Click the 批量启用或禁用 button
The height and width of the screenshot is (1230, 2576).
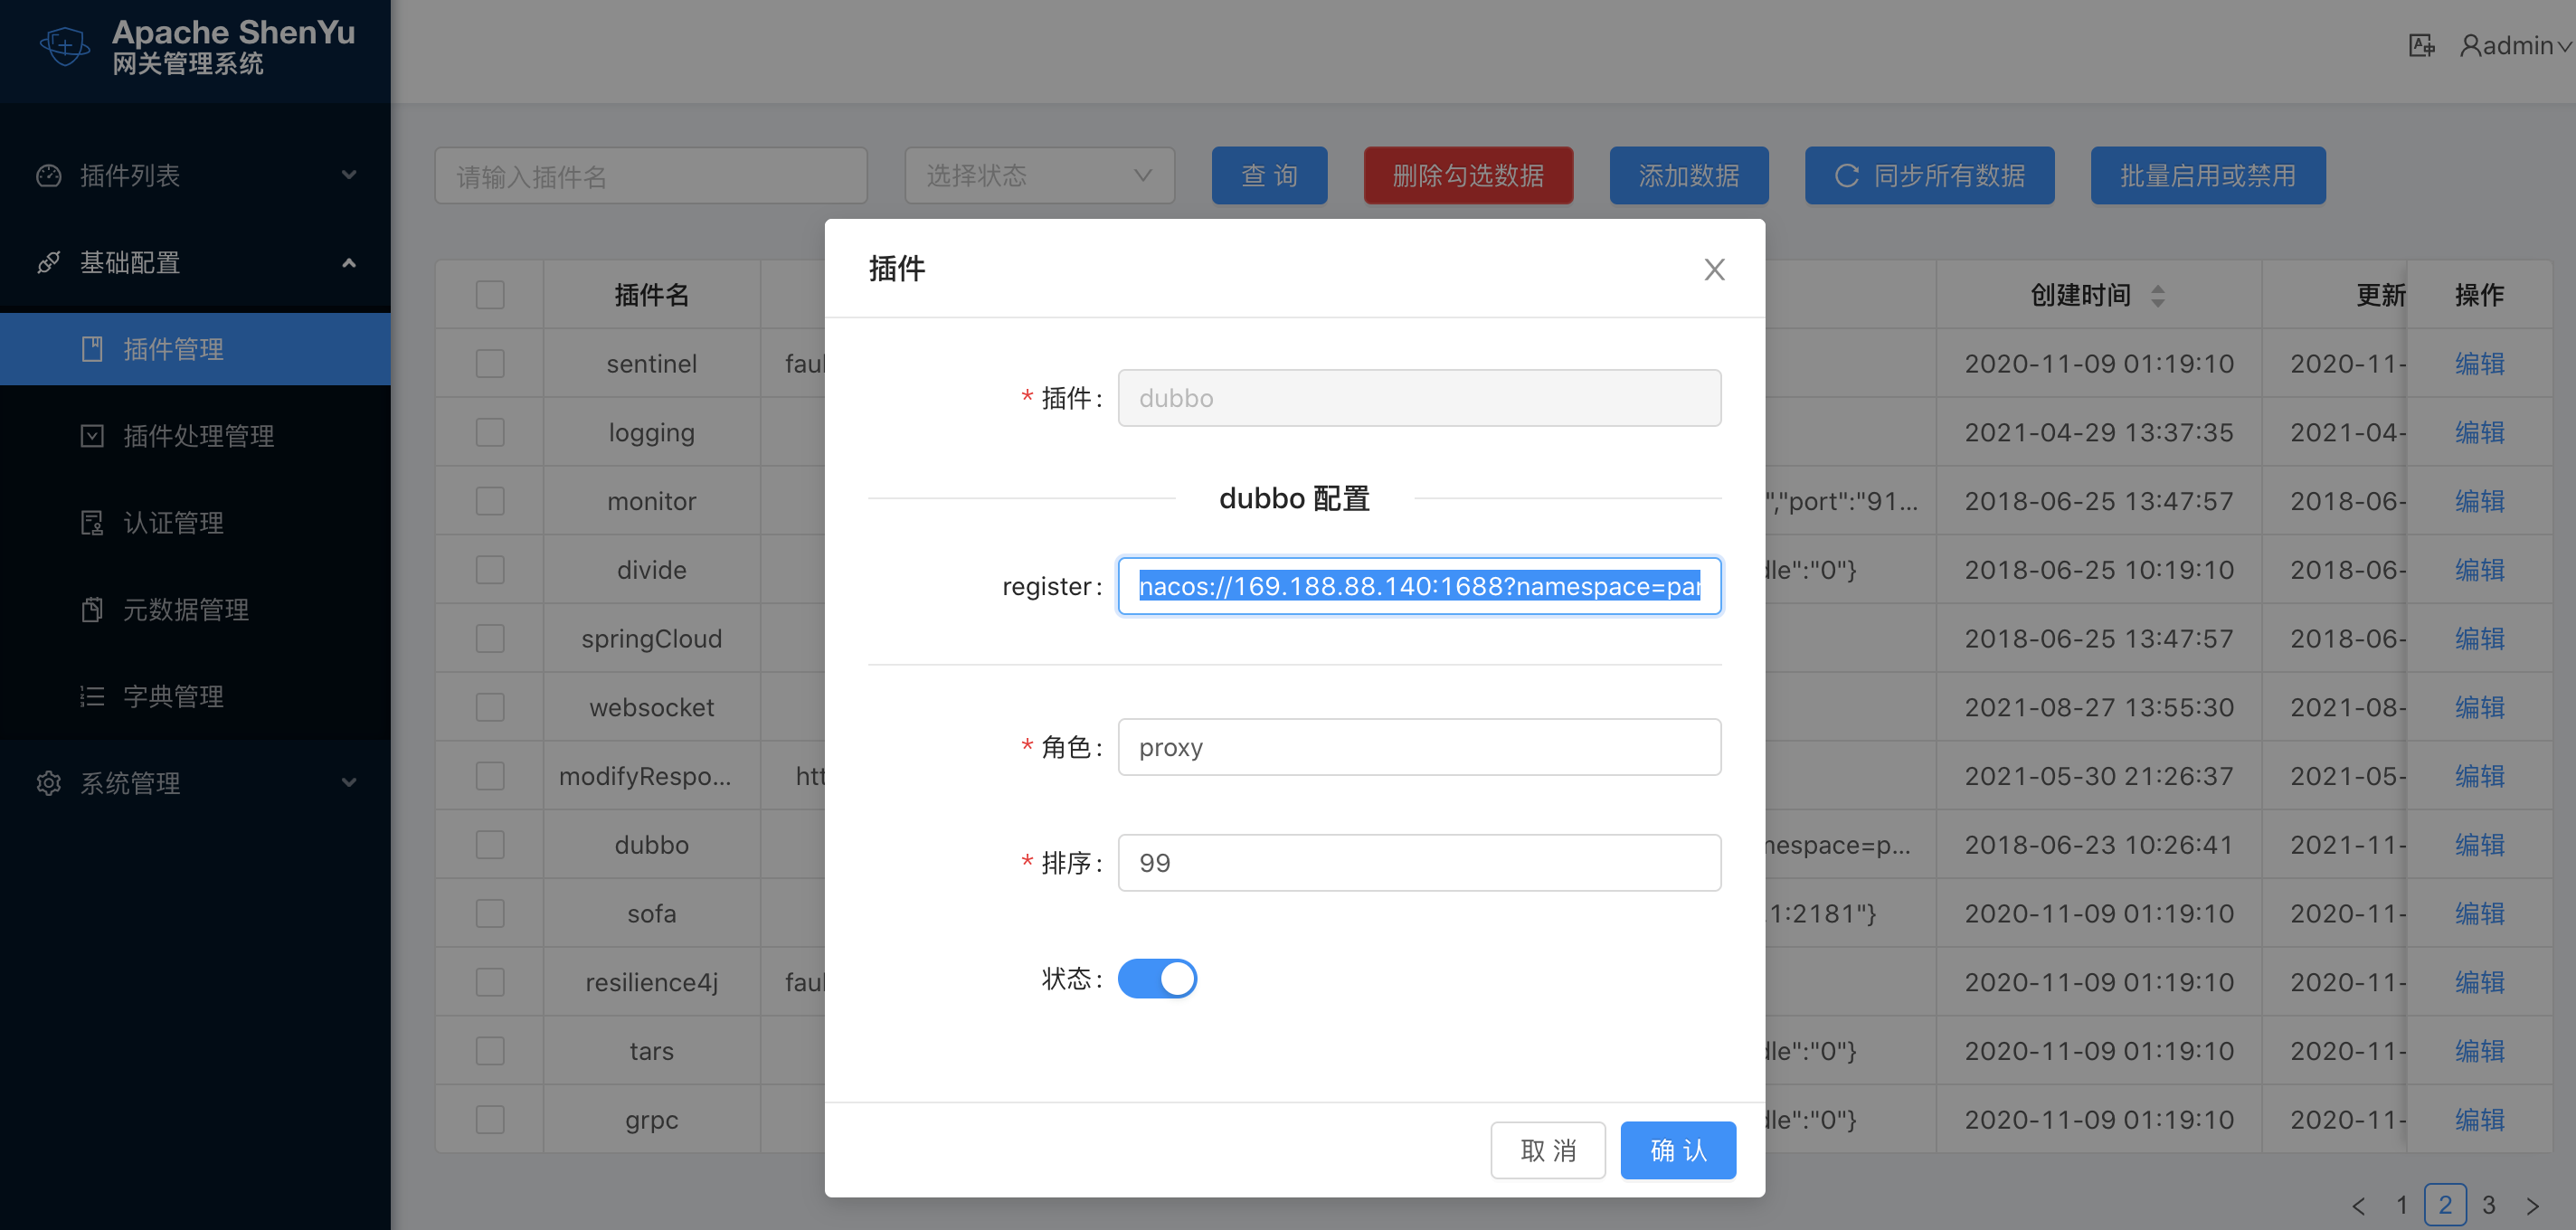point(2208,176)
